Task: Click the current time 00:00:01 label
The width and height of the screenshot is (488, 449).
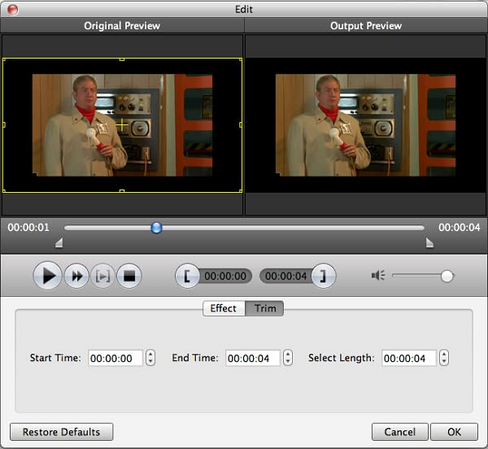Action: (28, 228)
